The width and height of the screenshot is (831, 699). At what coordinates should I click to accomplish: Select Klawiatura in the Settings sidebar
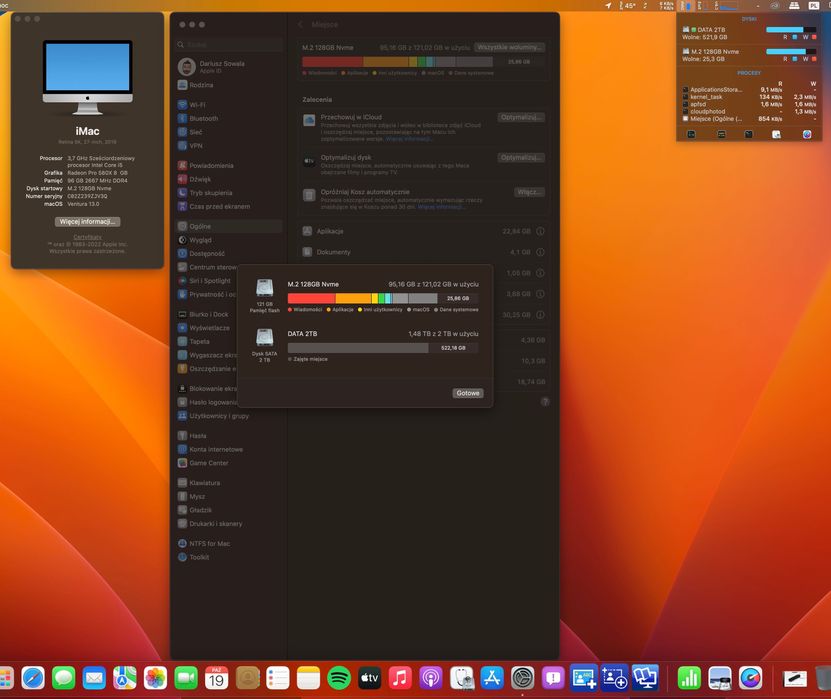[x=229, y=483]
